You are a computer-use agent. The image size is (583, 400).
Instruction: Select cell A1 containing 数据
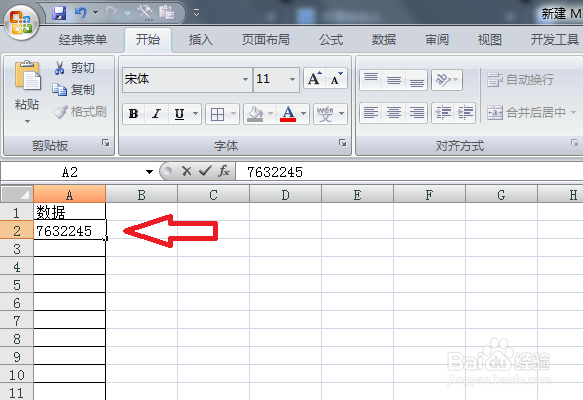point(70,212)
